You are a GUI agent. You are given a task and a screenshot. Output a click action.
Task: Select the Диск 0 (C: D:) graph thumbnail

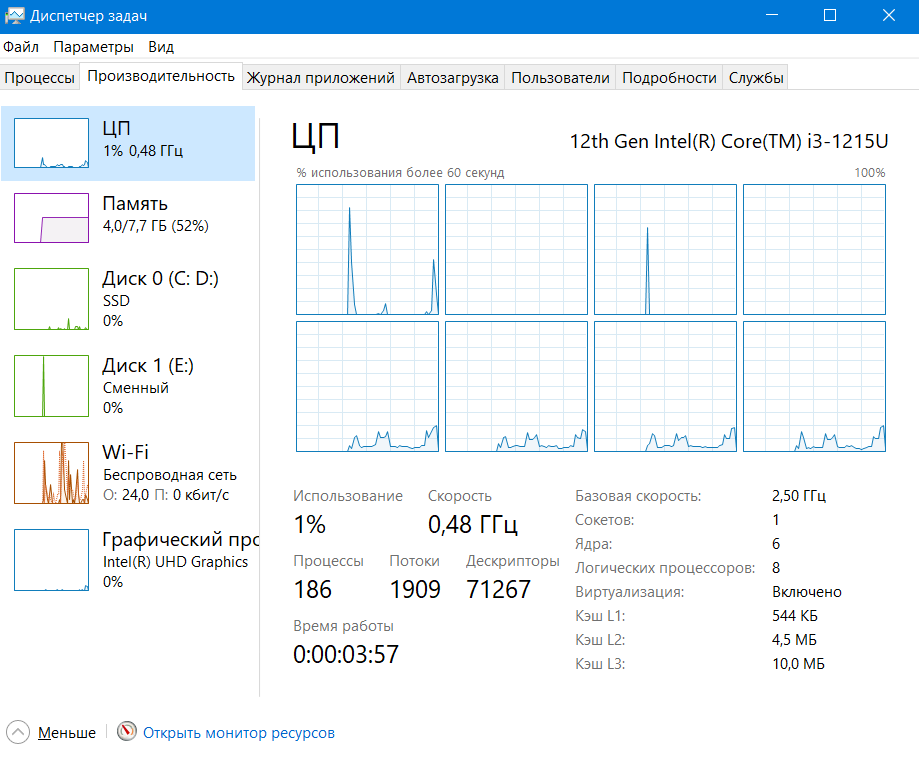coord(52,299)
